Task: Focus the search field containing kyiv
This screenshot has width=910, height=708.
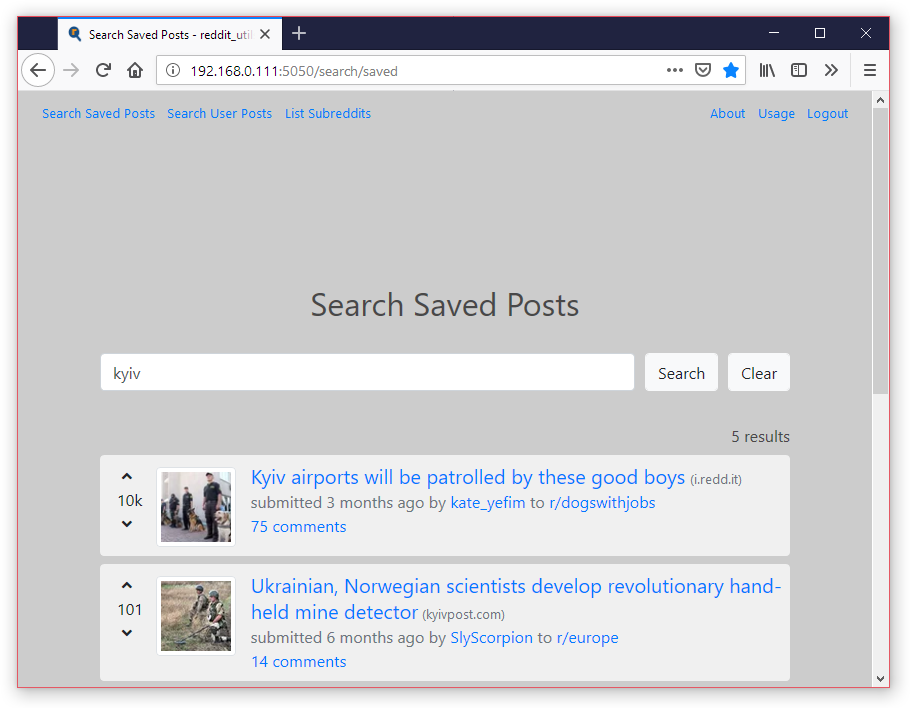Action: click(x=367, y=373)
